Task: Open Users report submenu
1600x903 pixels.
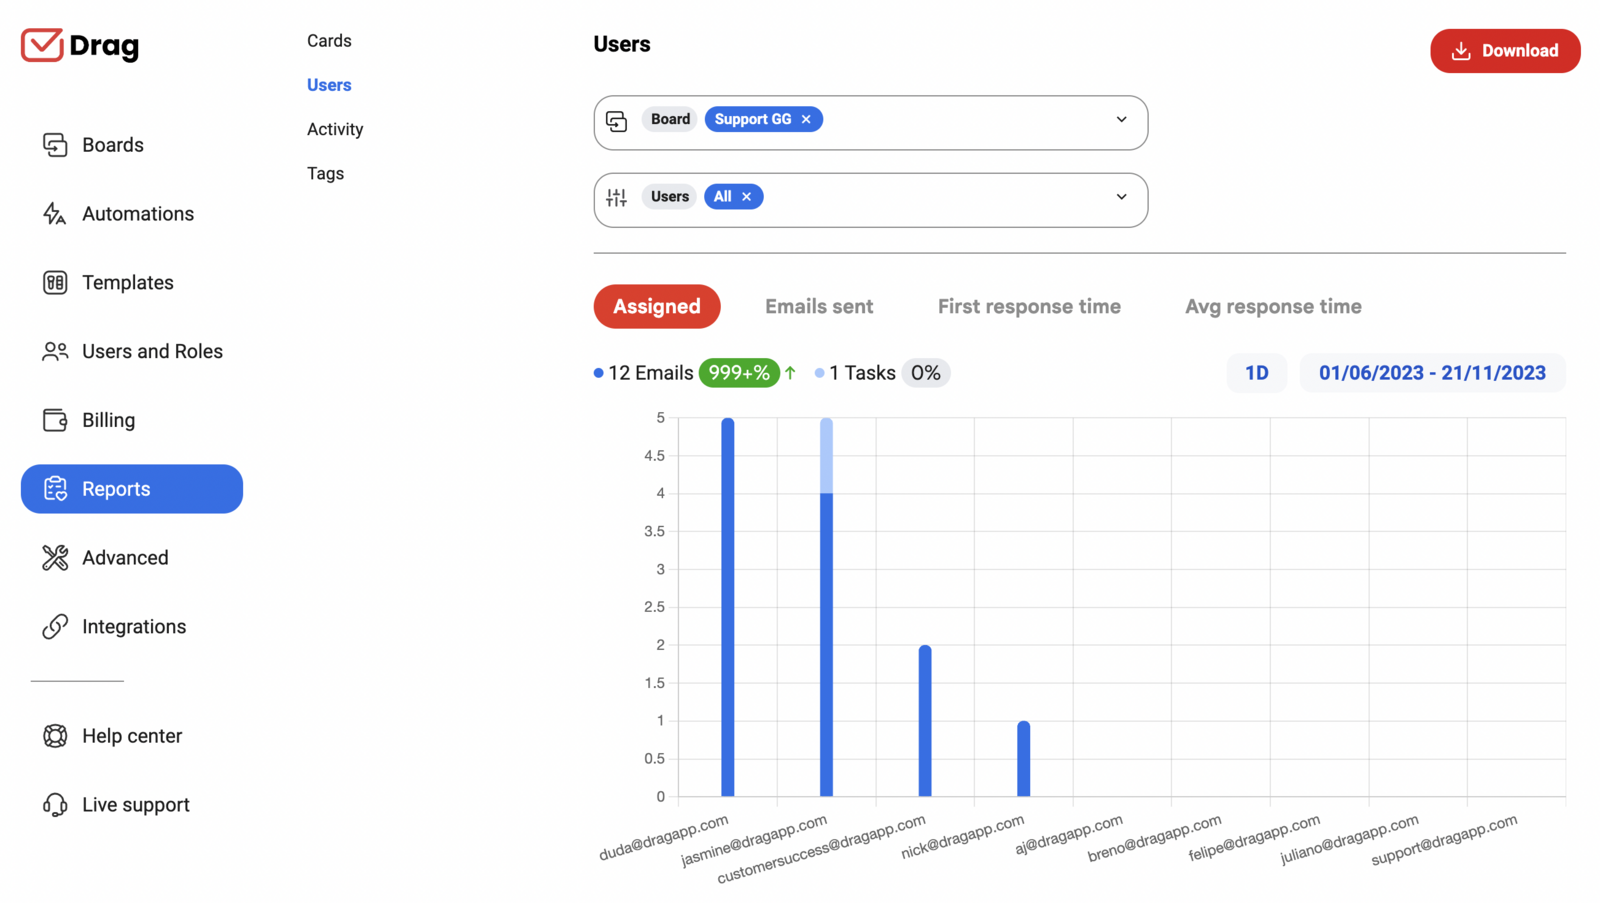Action: point(329,85)
